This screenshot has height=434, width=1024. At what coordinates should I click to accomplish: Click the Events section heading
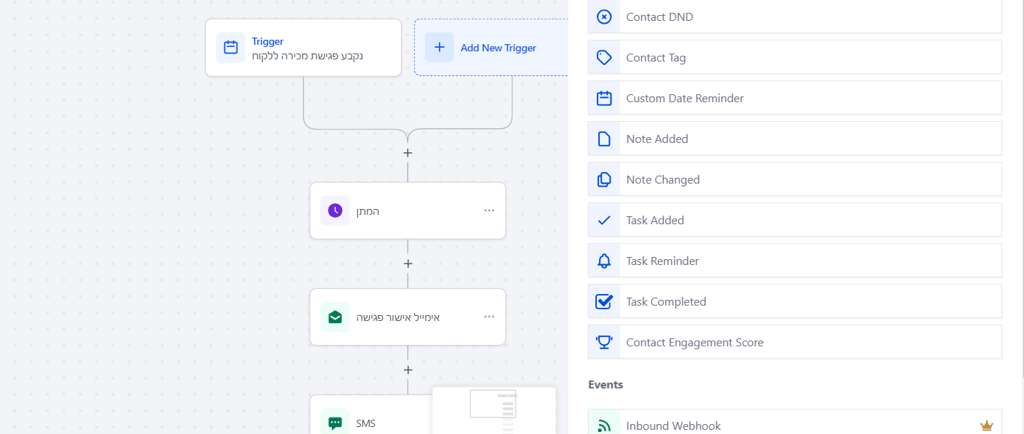coord(605,384)
